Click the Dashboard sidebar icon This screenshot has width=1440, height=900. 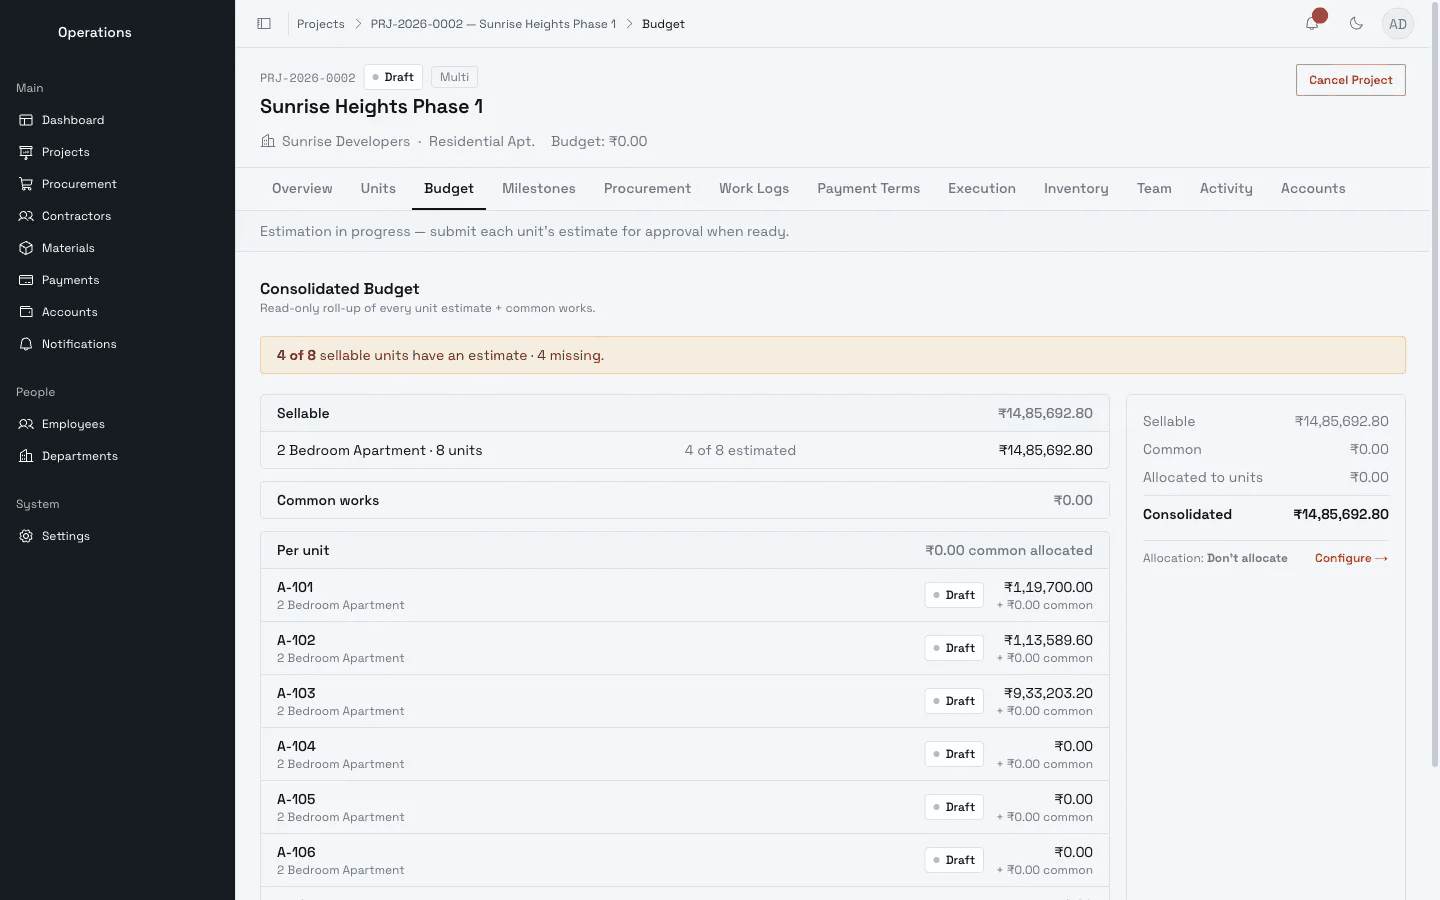click(x=26, y=120)
